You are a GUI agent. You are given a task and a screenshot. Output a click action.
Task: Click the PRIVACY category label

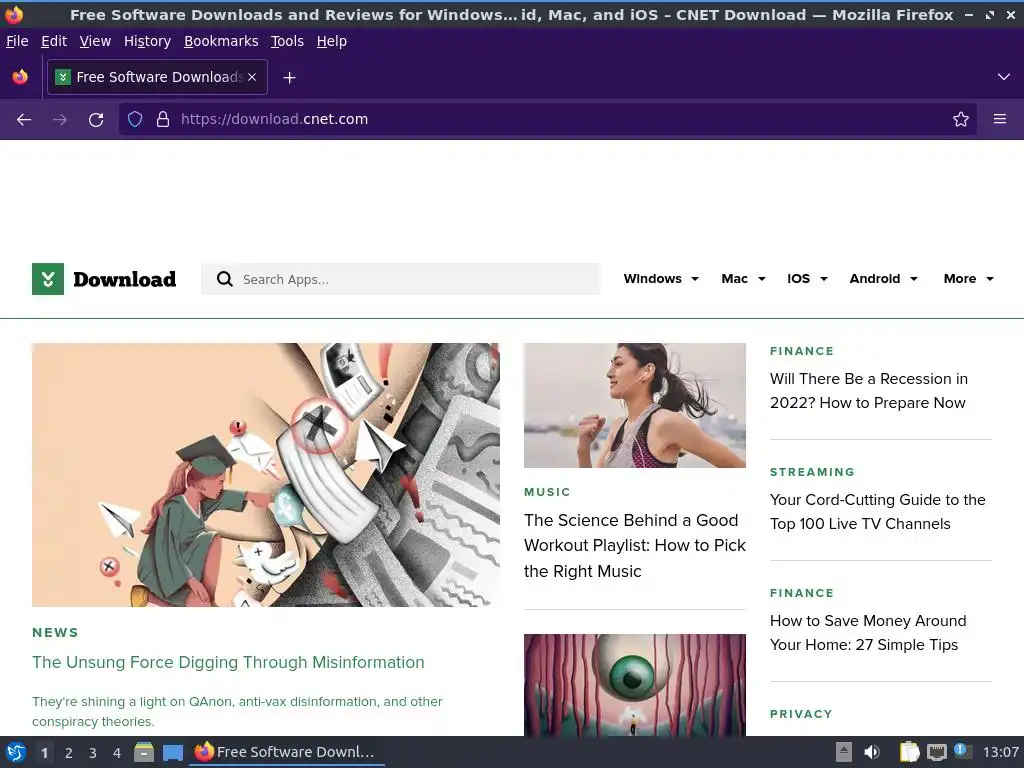click(x=801, y=714)
